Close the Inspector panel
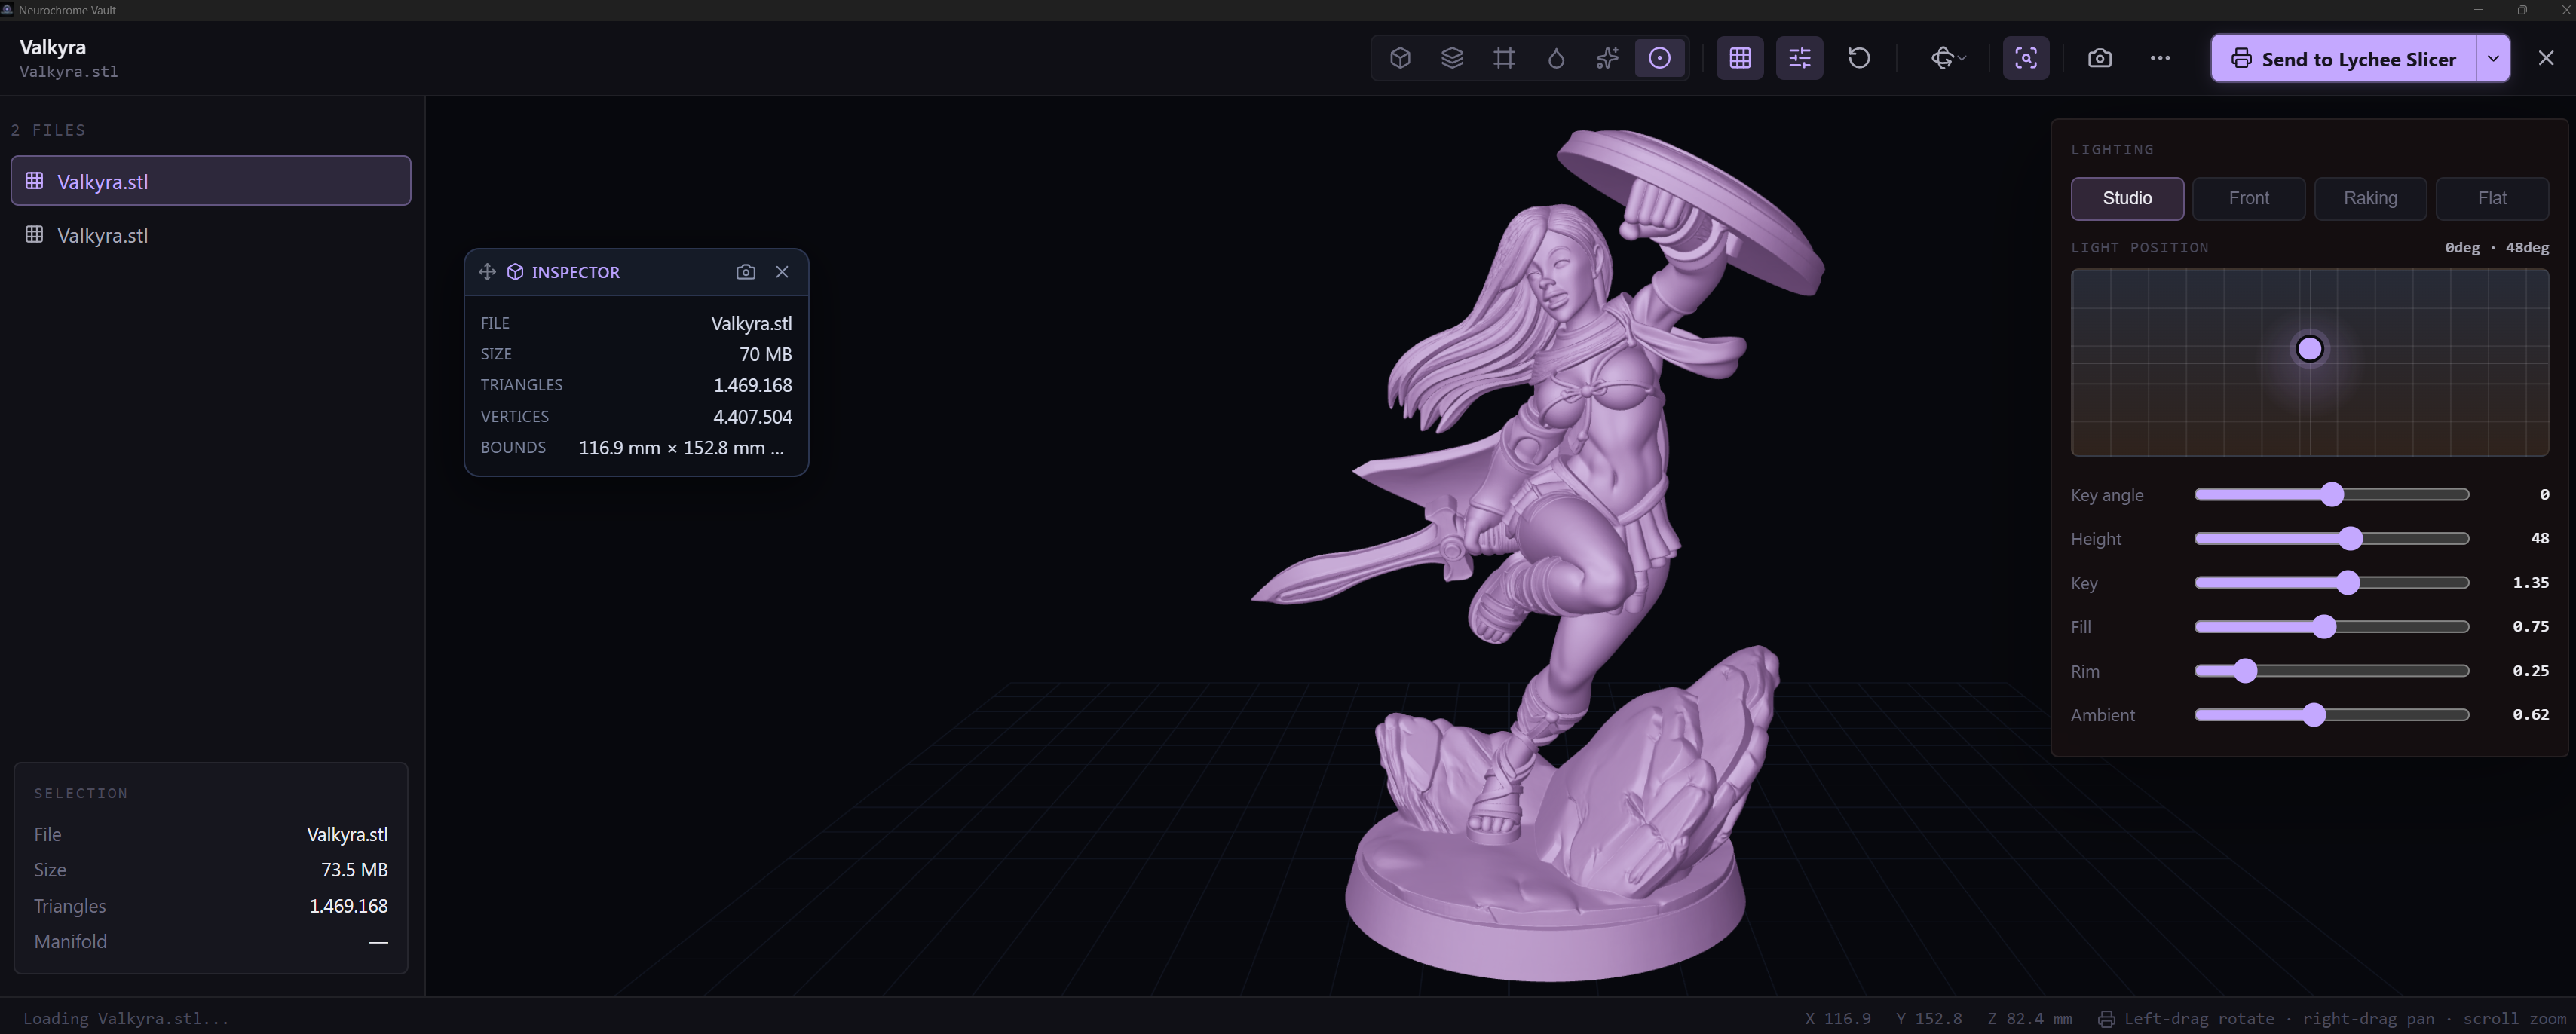 [782, 272]
